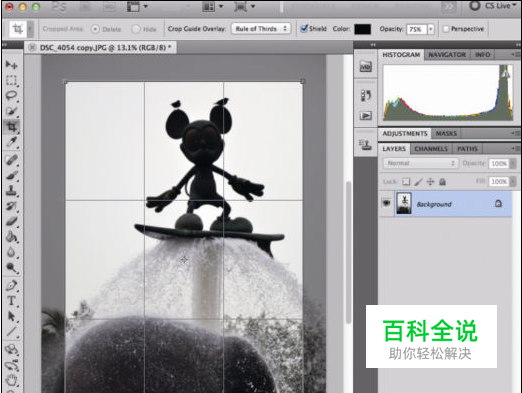Viewport: 522px width, 393px height.
Task: Select the Crop tool in toolbox
Action: [11, 126]
